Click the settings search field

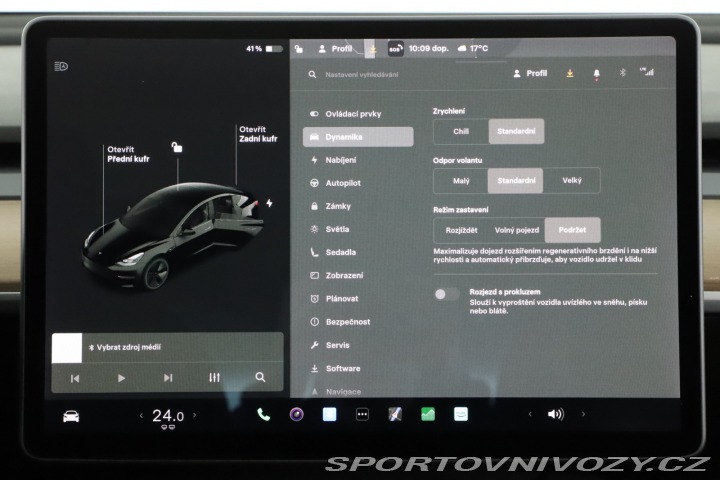pyautogui.click(x=361, y=74)
